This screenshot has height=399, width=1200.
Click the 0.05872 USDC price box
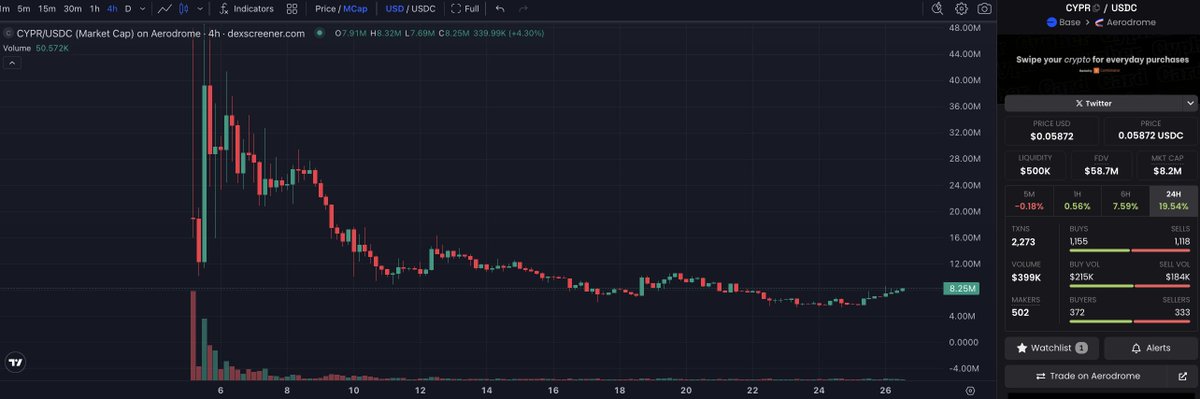(x=1150, y=130)
